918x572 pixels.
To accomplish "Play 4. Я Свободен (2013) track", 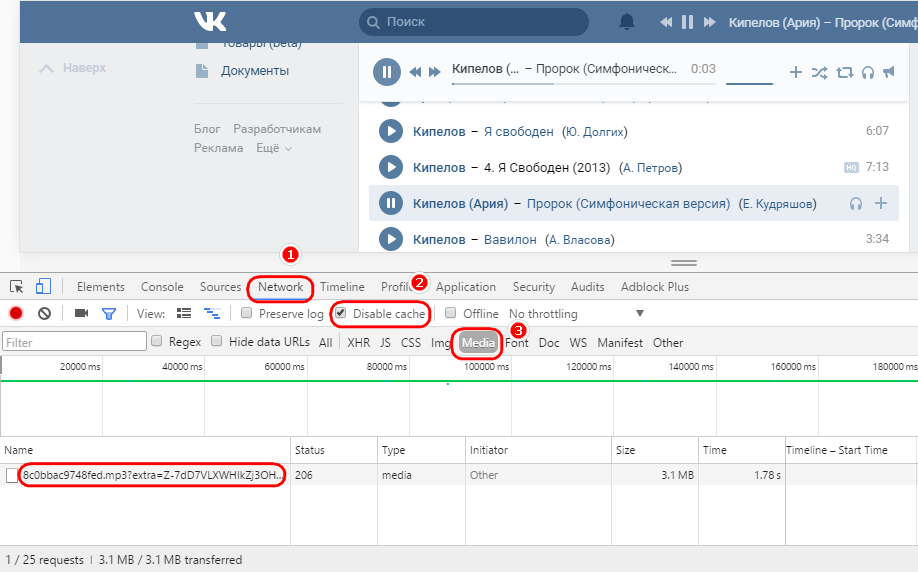I will pos(391,167).
